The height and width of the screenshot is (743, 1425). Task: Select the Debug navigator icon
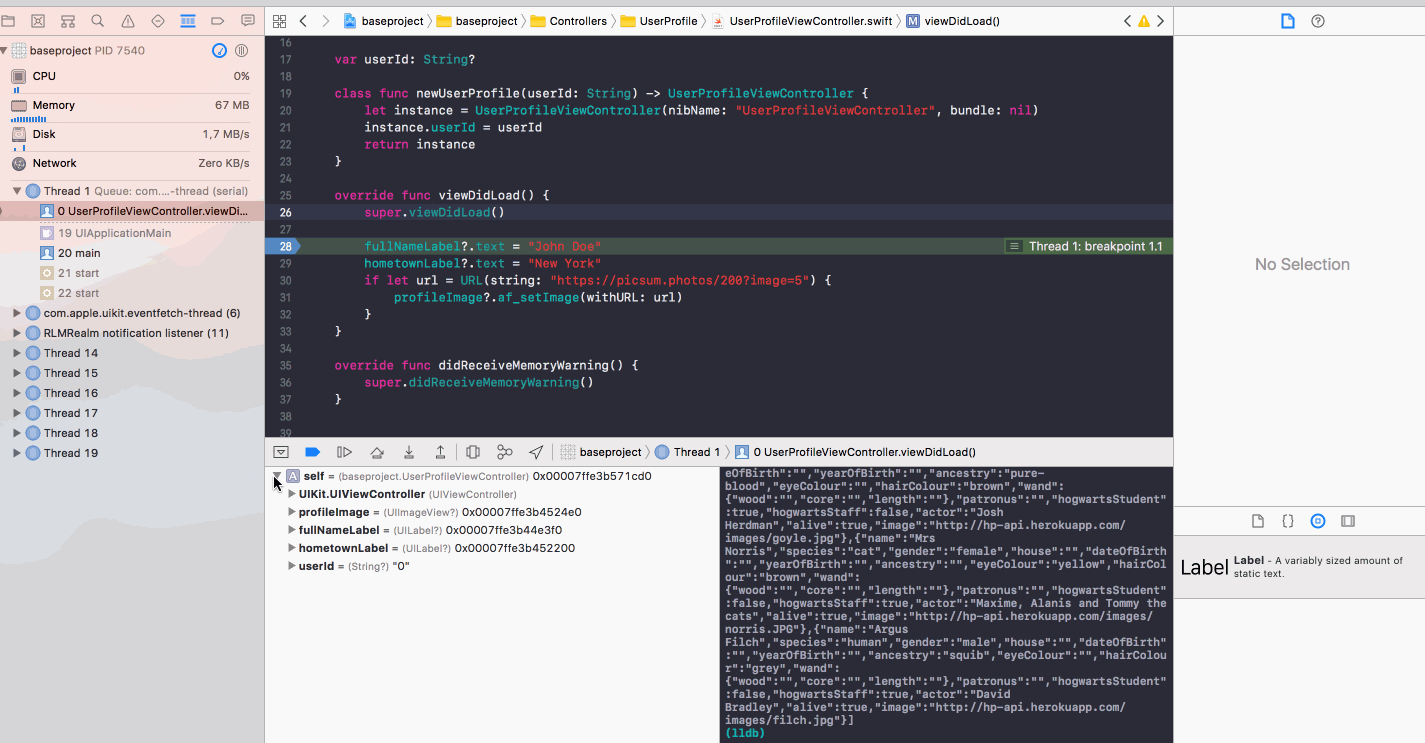(188, 20)
